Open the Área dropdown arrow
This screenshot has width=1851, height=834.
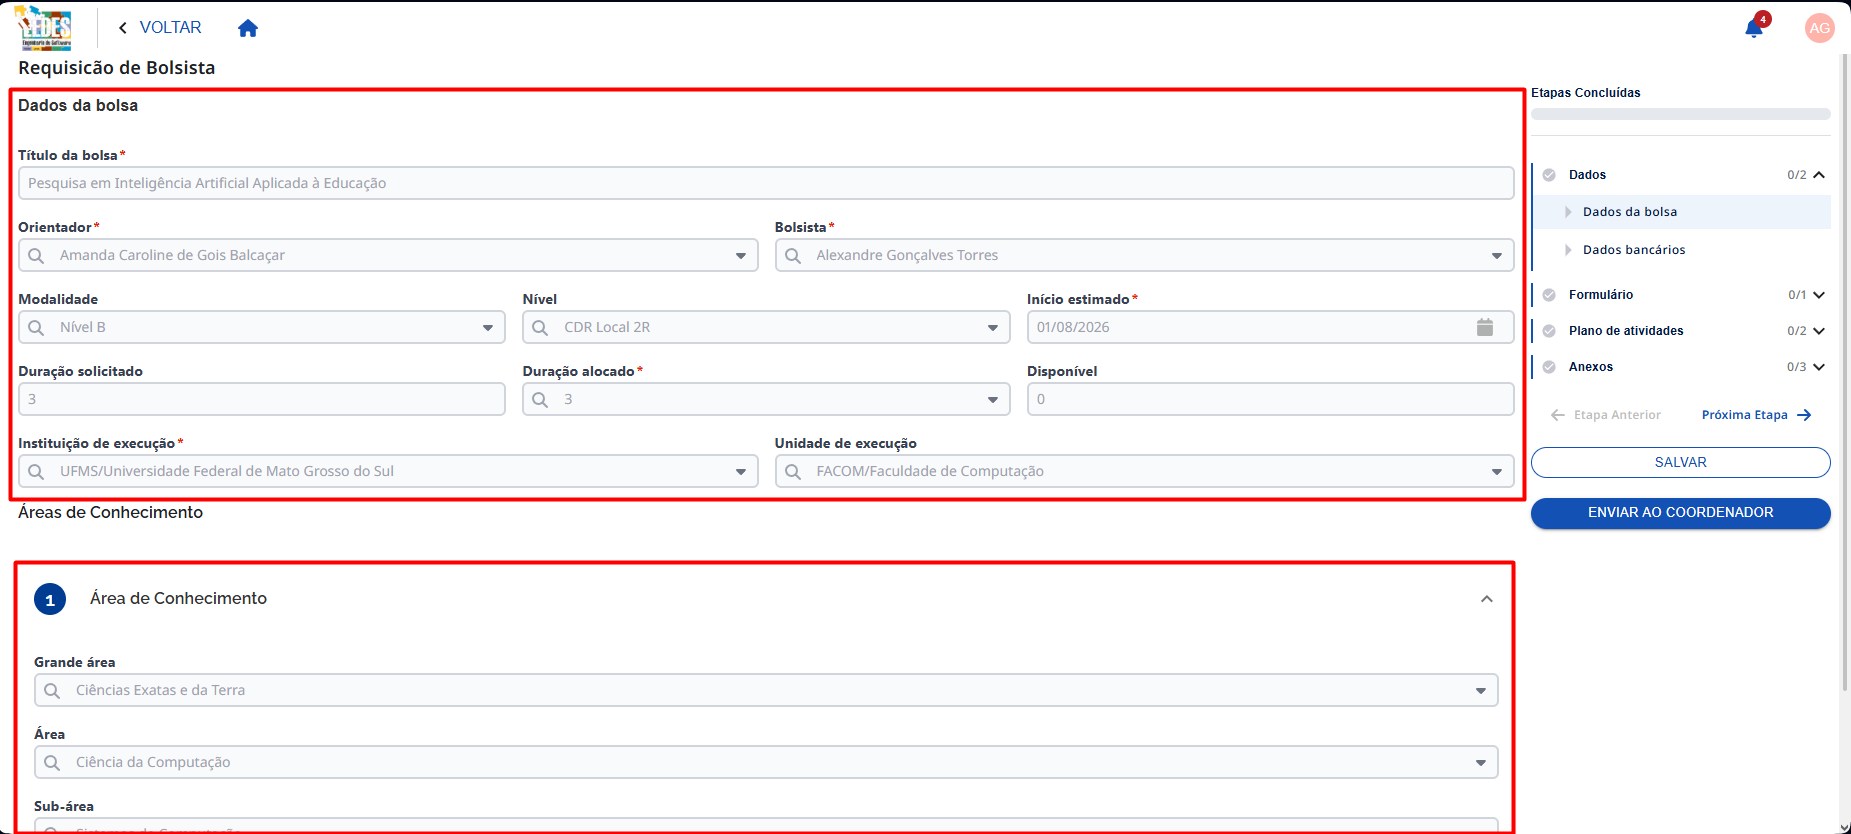[1481, 763]
